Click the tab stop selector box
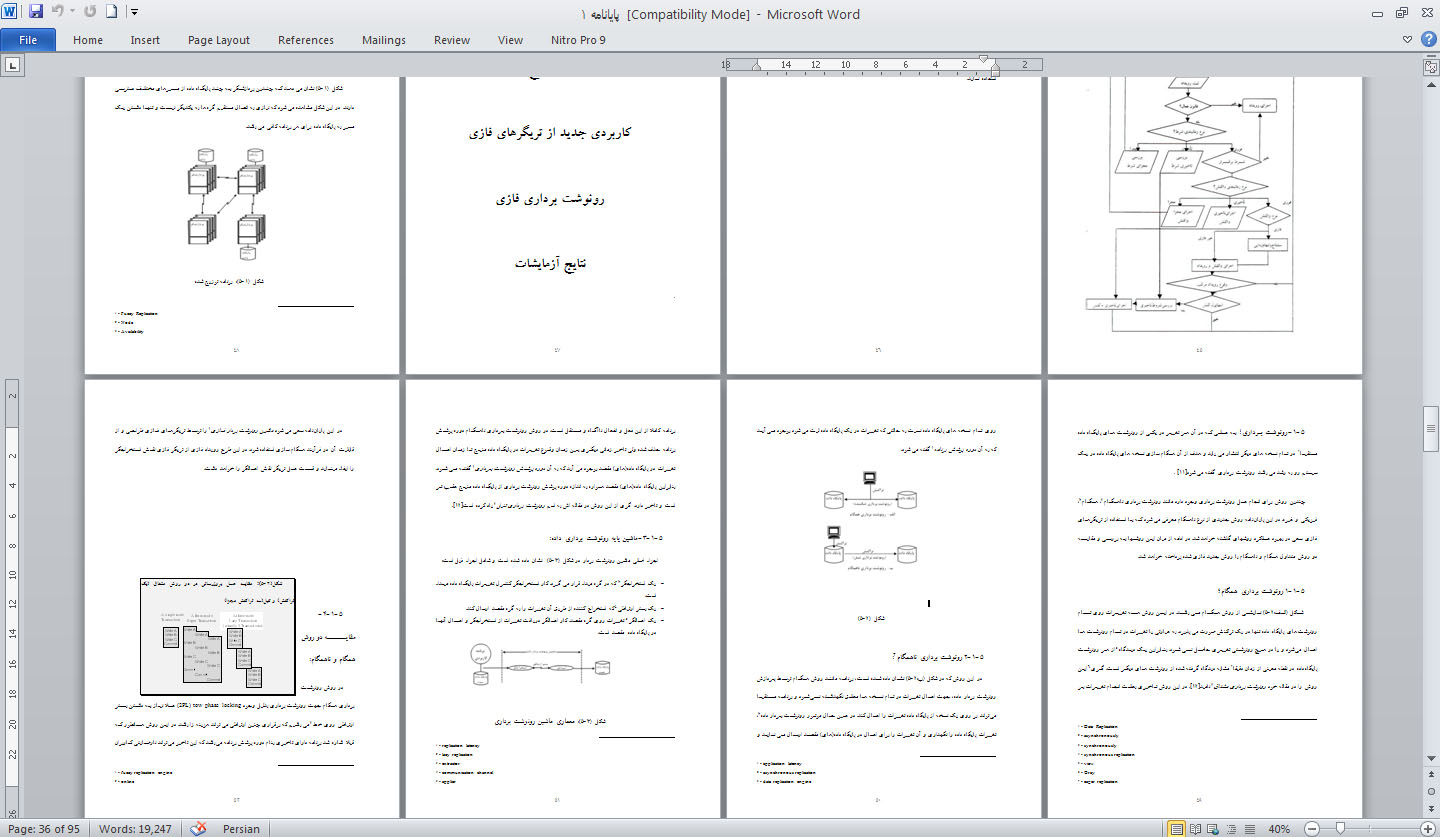 [x=13, y=66]
